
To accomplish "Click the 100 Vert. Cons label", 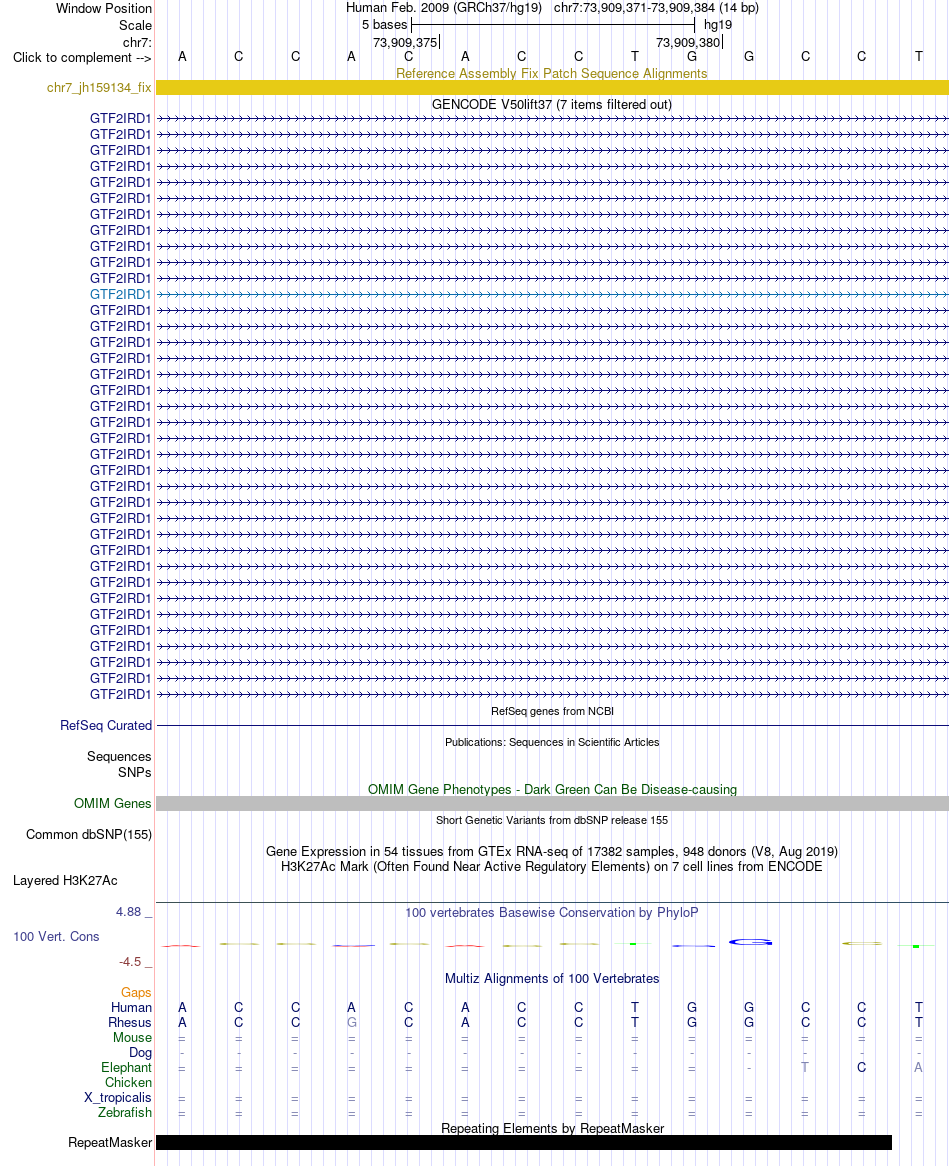I will tap(56, 937).
